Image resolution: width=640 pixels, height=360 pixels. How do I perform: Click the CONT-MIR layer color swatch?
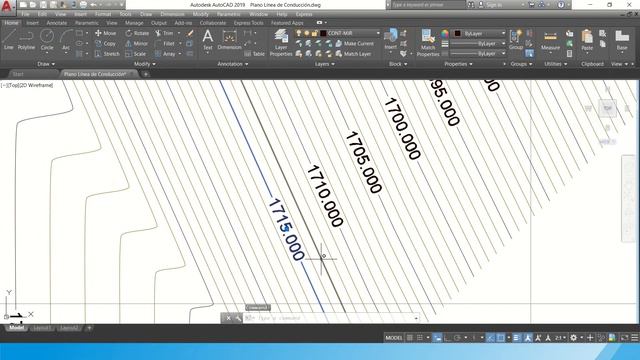pos(323,33)
